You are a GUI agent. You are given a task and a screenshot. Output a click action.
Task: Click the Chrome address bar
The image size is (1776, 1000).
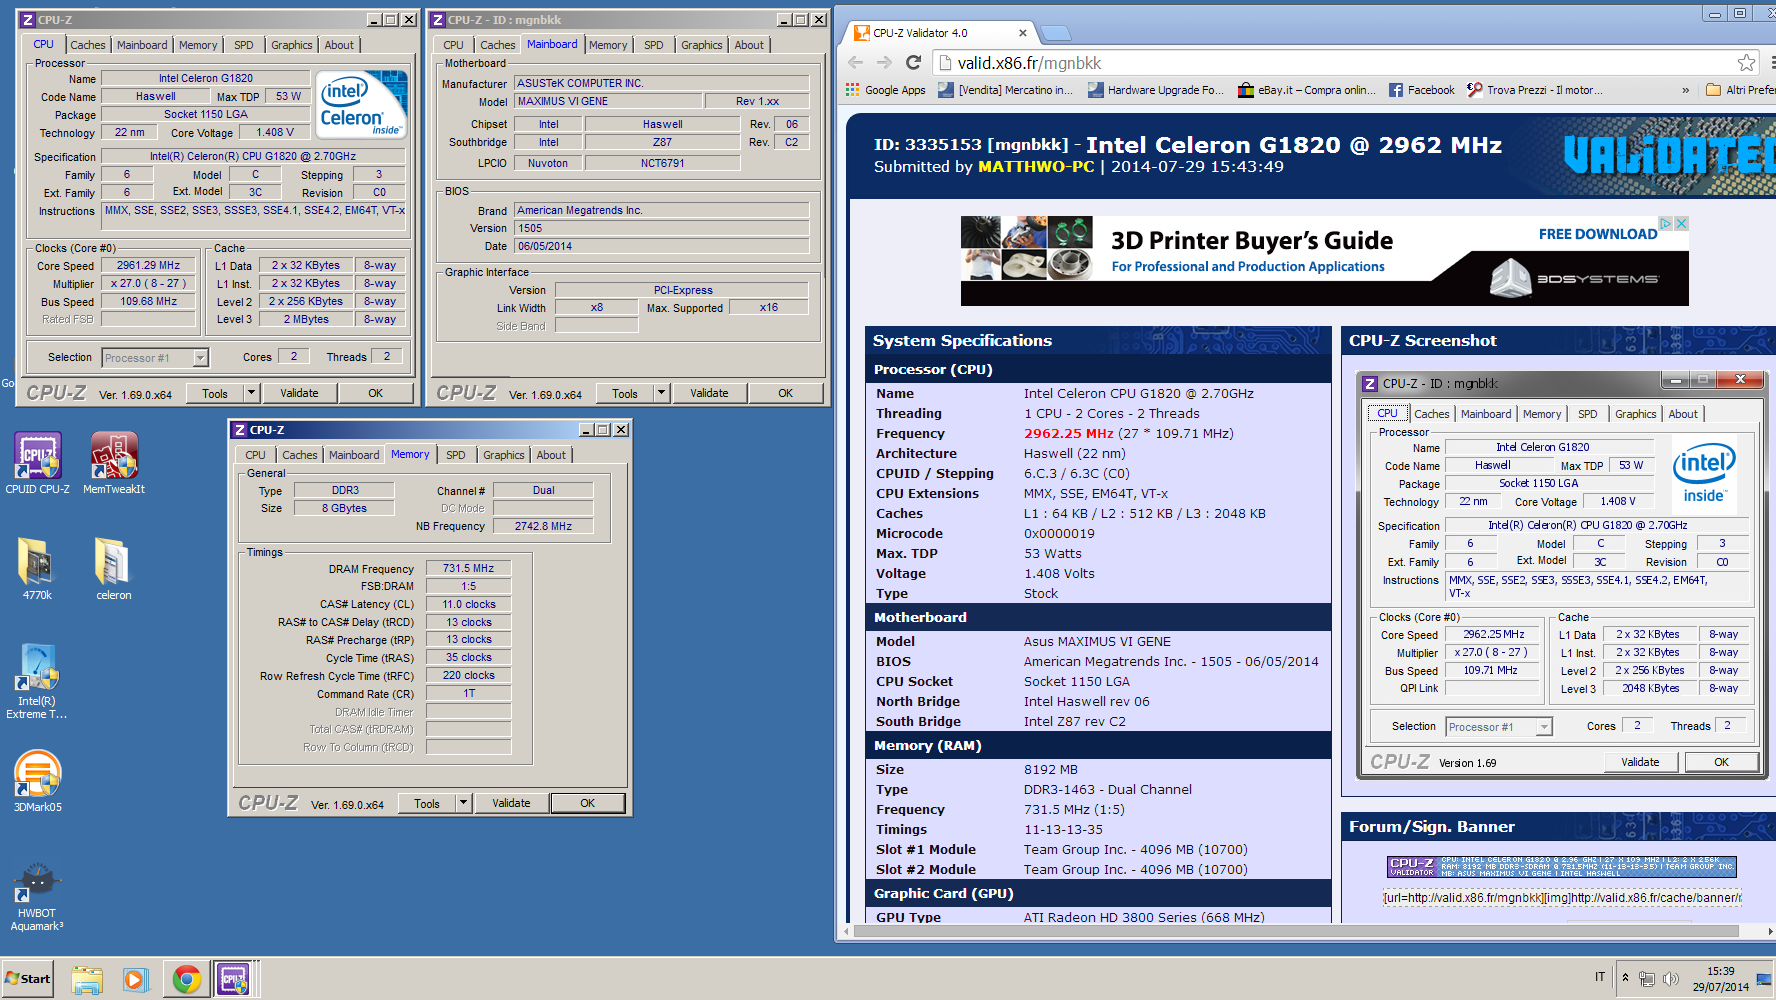tap(1345, 63)
